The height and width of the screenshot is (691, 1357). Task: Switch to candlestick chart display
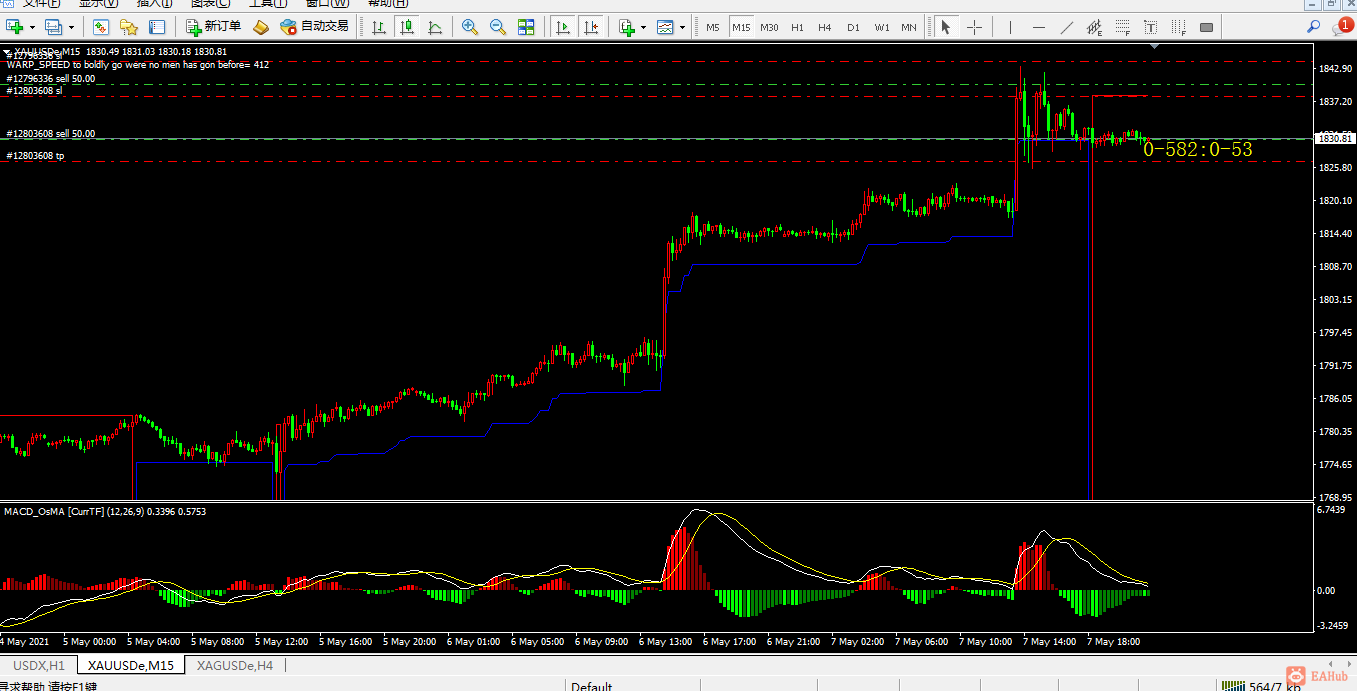click(x=406, y=27)
